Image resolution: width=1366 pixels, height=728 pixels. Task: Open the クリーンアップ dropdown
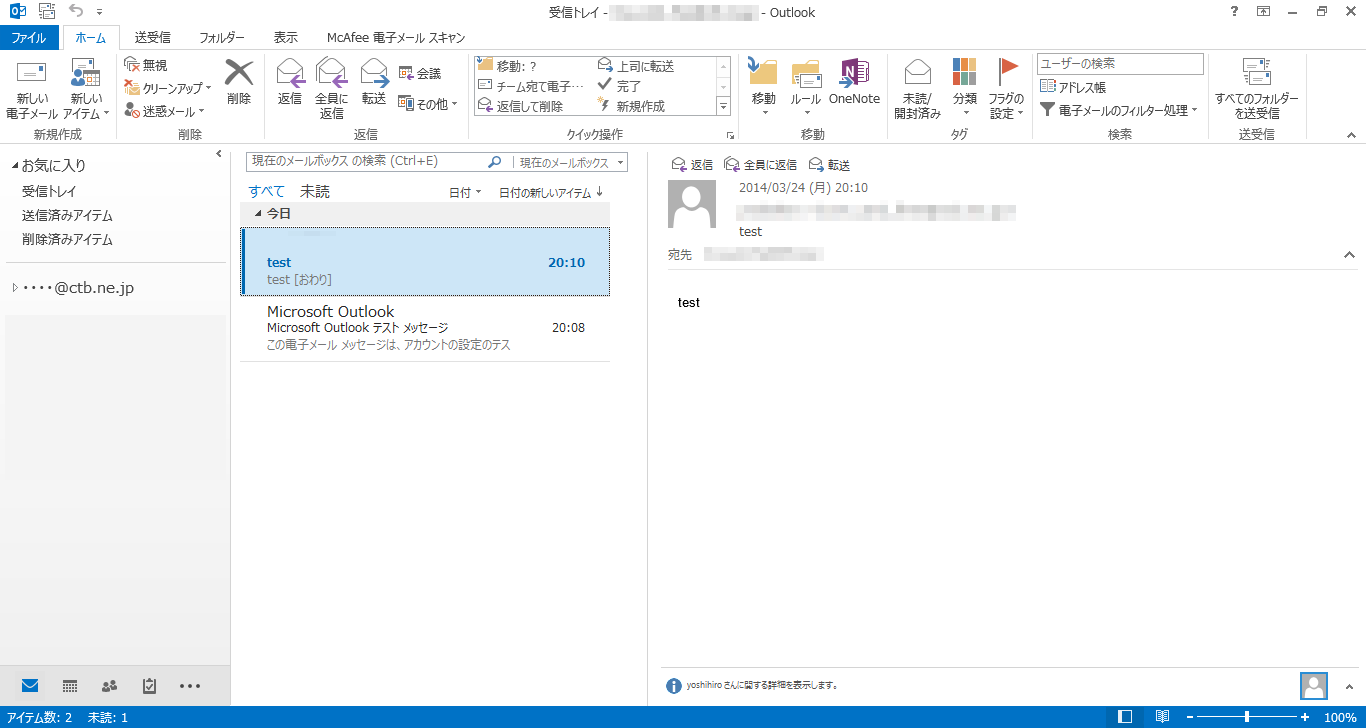tap(167, 88)
